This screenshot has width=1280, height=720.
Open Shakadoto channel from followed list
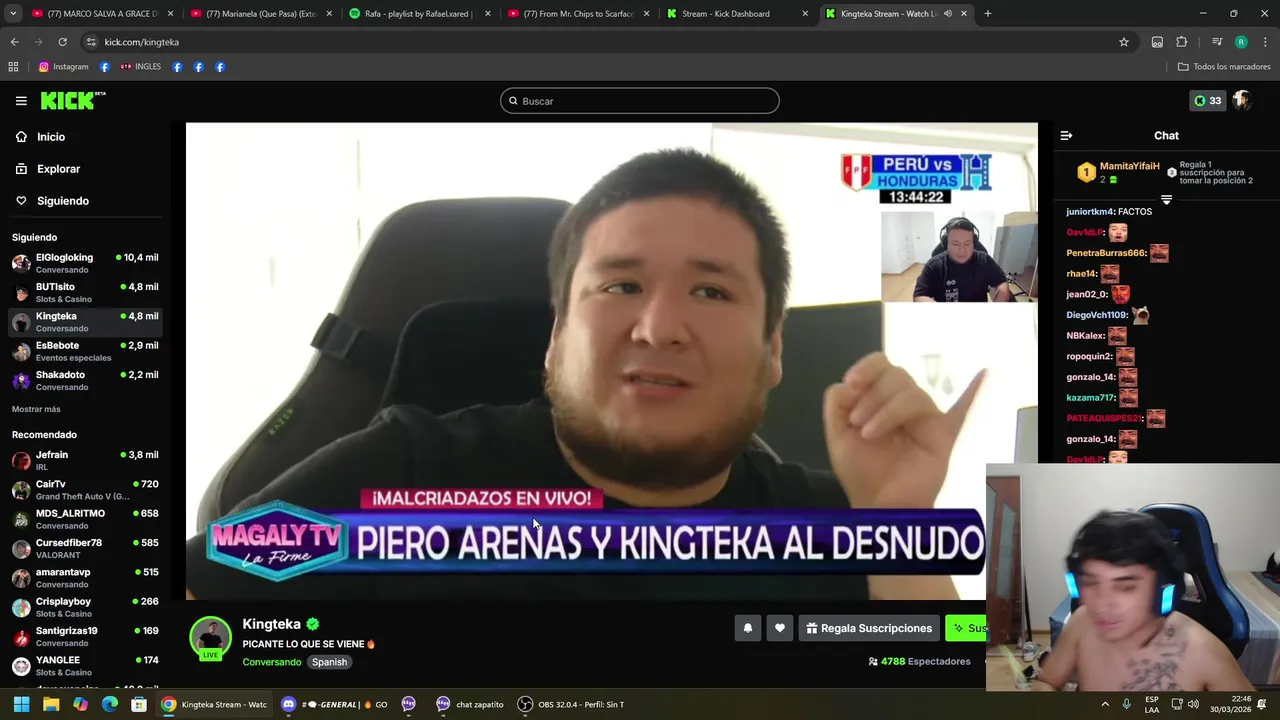point(85,380)
